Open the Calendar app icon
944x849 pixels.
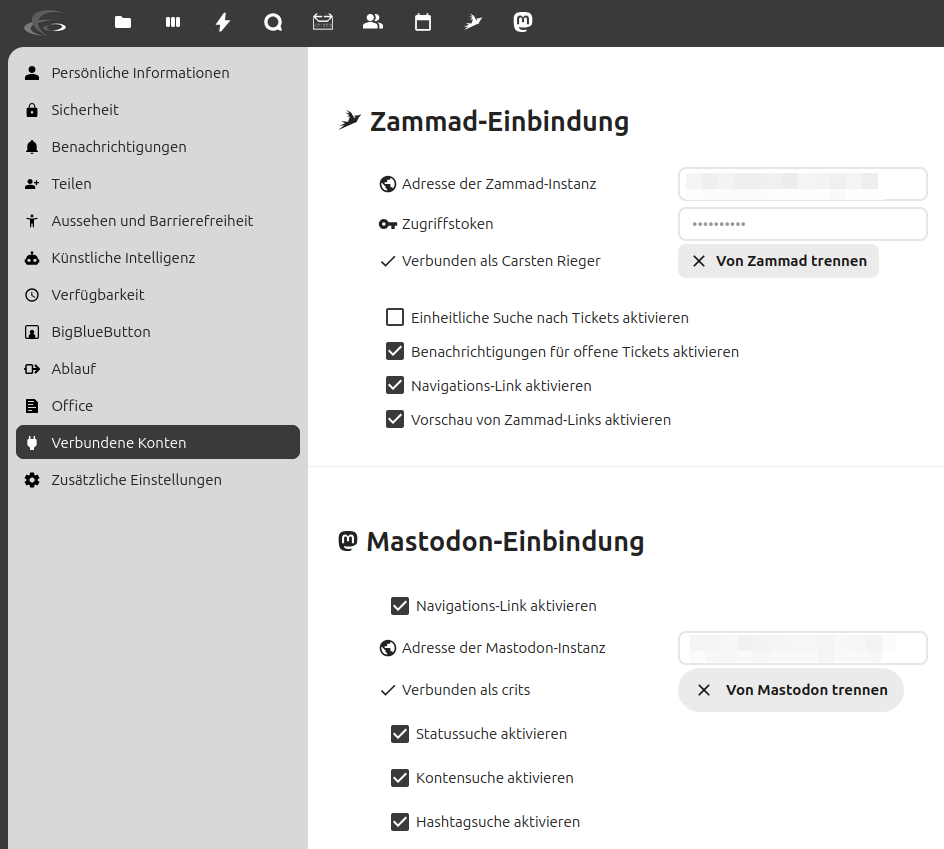point(423,23)
